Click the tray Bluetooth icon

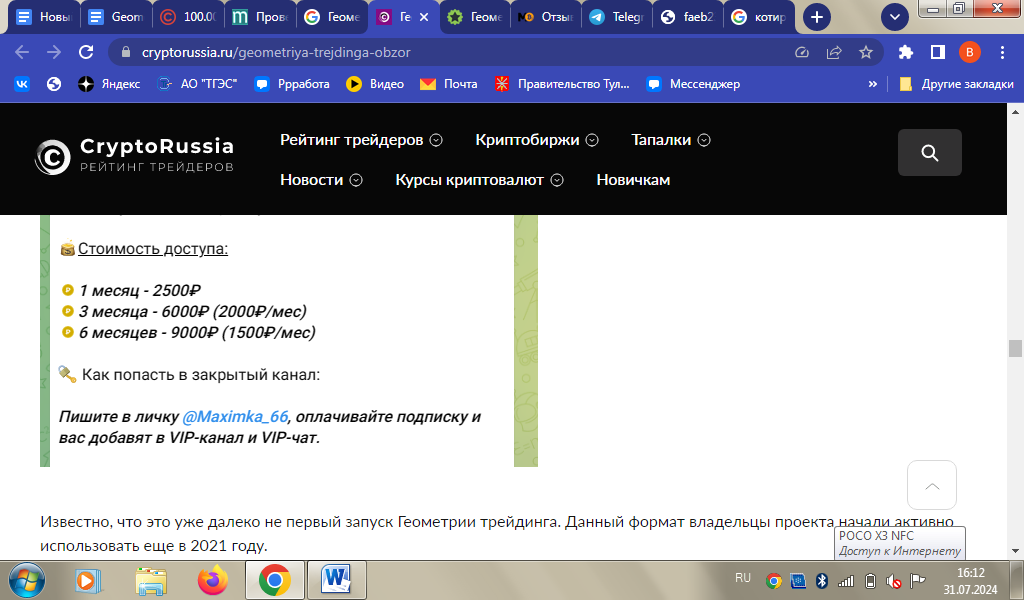point(822,580)
